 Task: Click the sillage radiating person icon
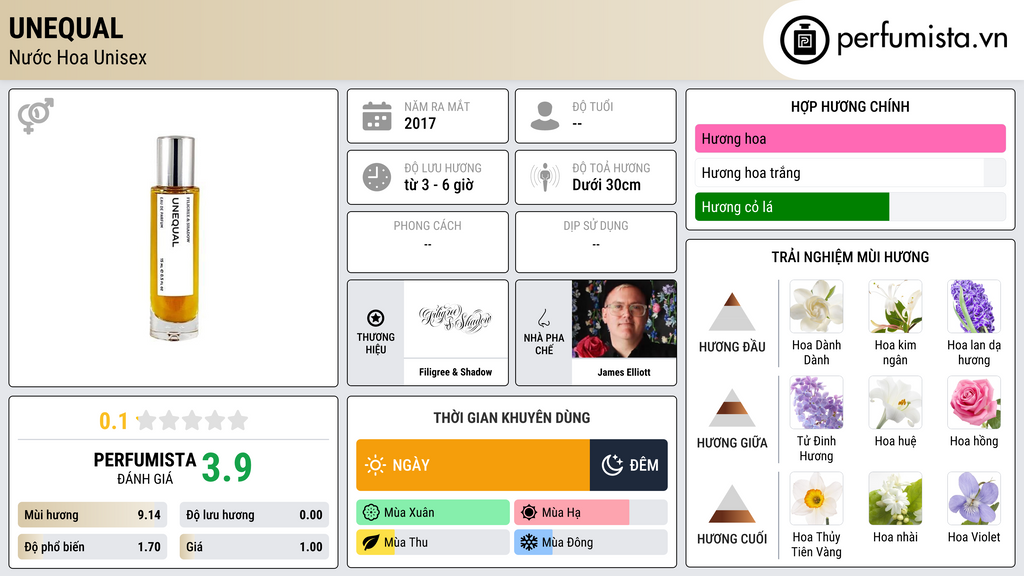click(545, 177)
